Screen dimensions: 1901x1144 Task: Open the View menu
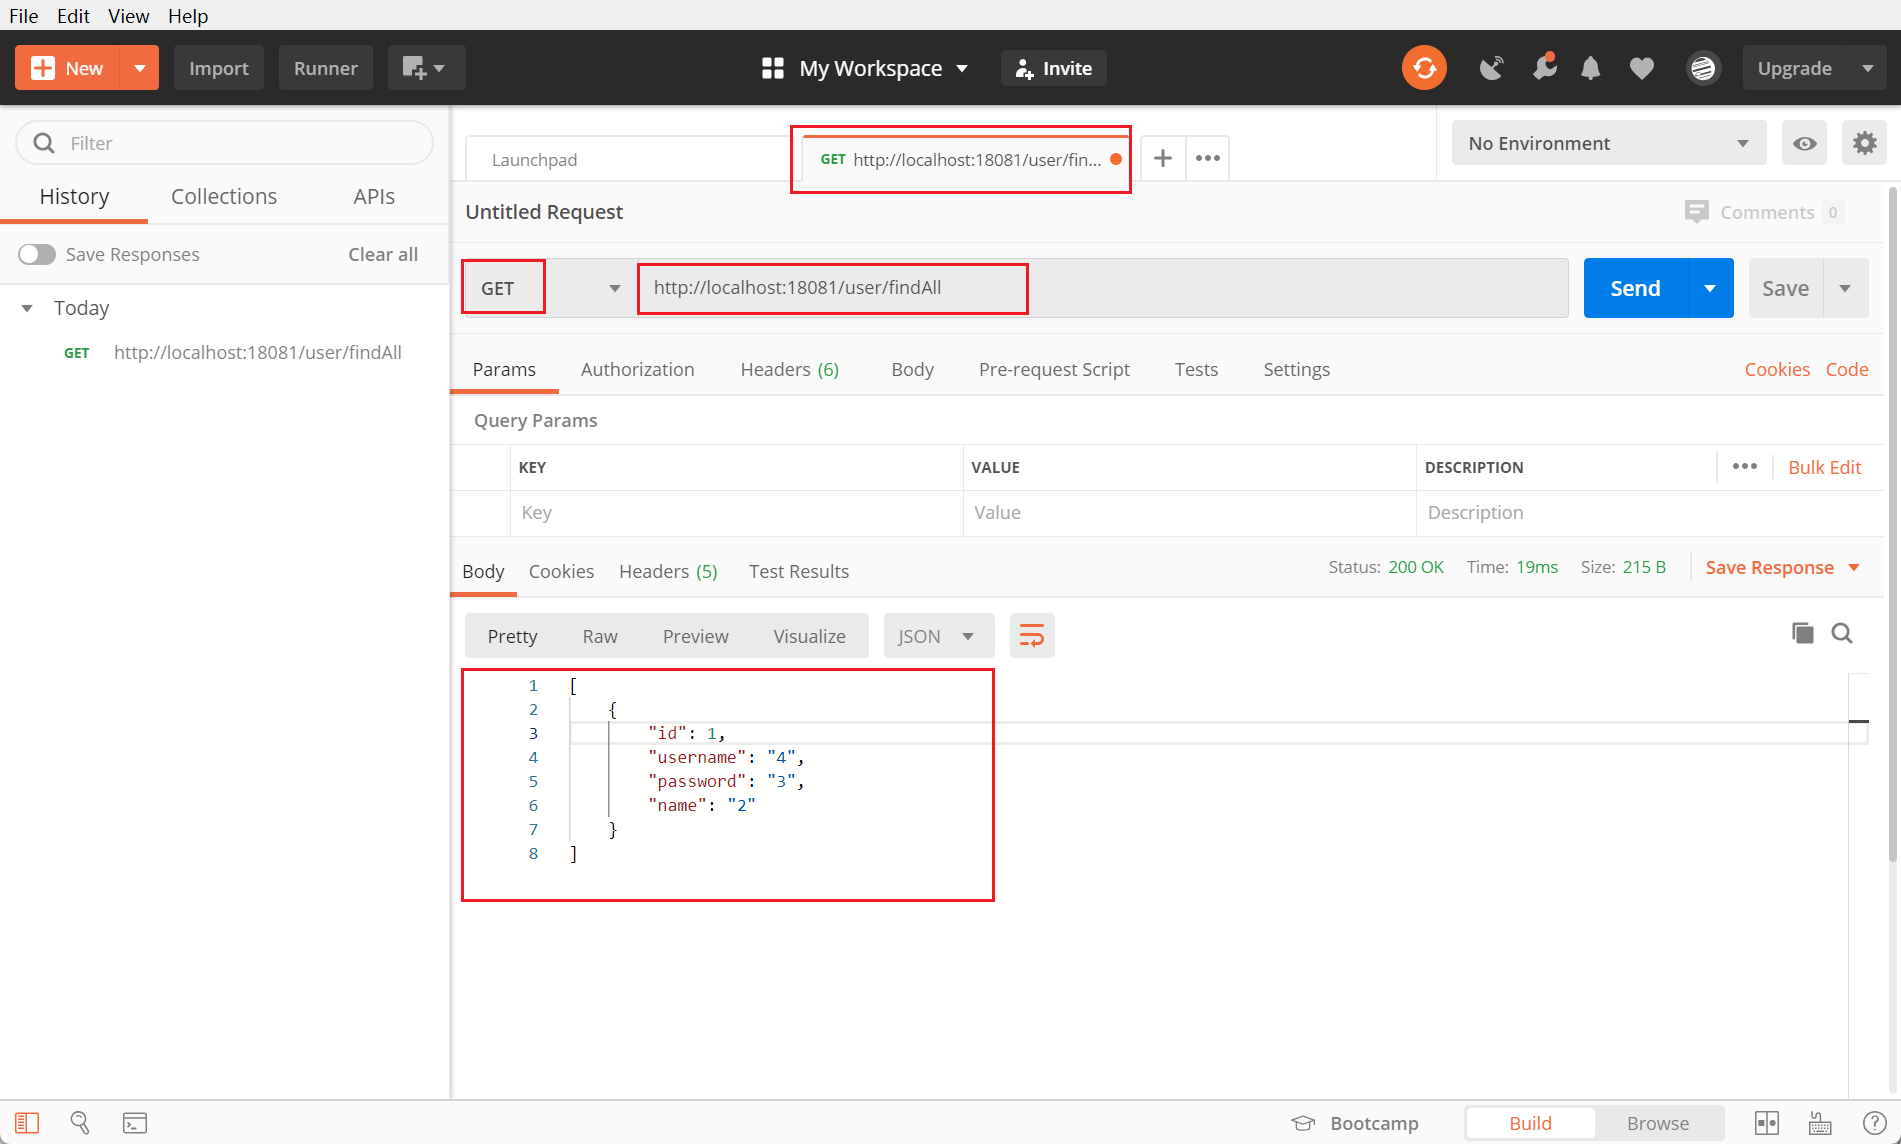point(128,16)
